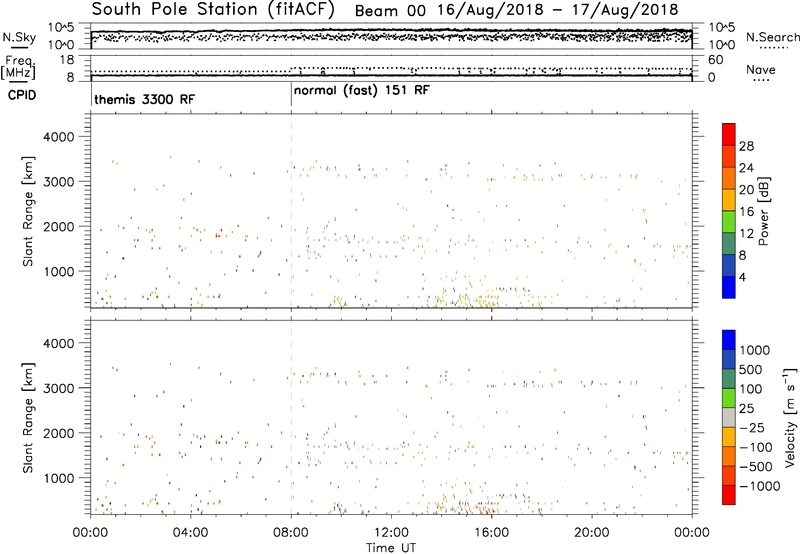Click the 'Time UT' axis label
This screenshot has height=554, width=800.
point(391,548)
